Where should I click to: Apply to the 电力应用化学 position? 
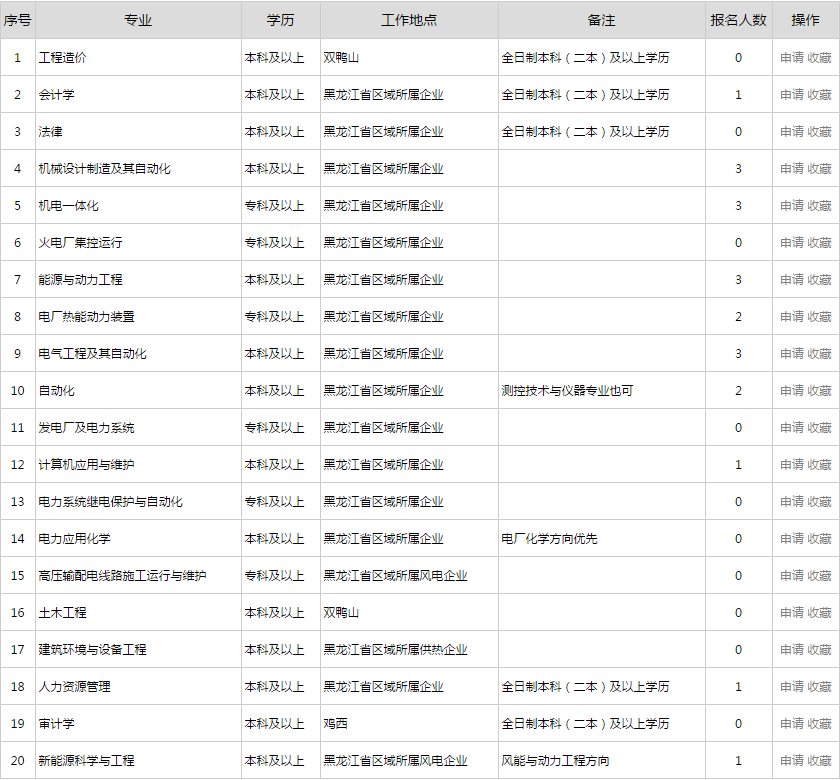[x=792, y=539]
